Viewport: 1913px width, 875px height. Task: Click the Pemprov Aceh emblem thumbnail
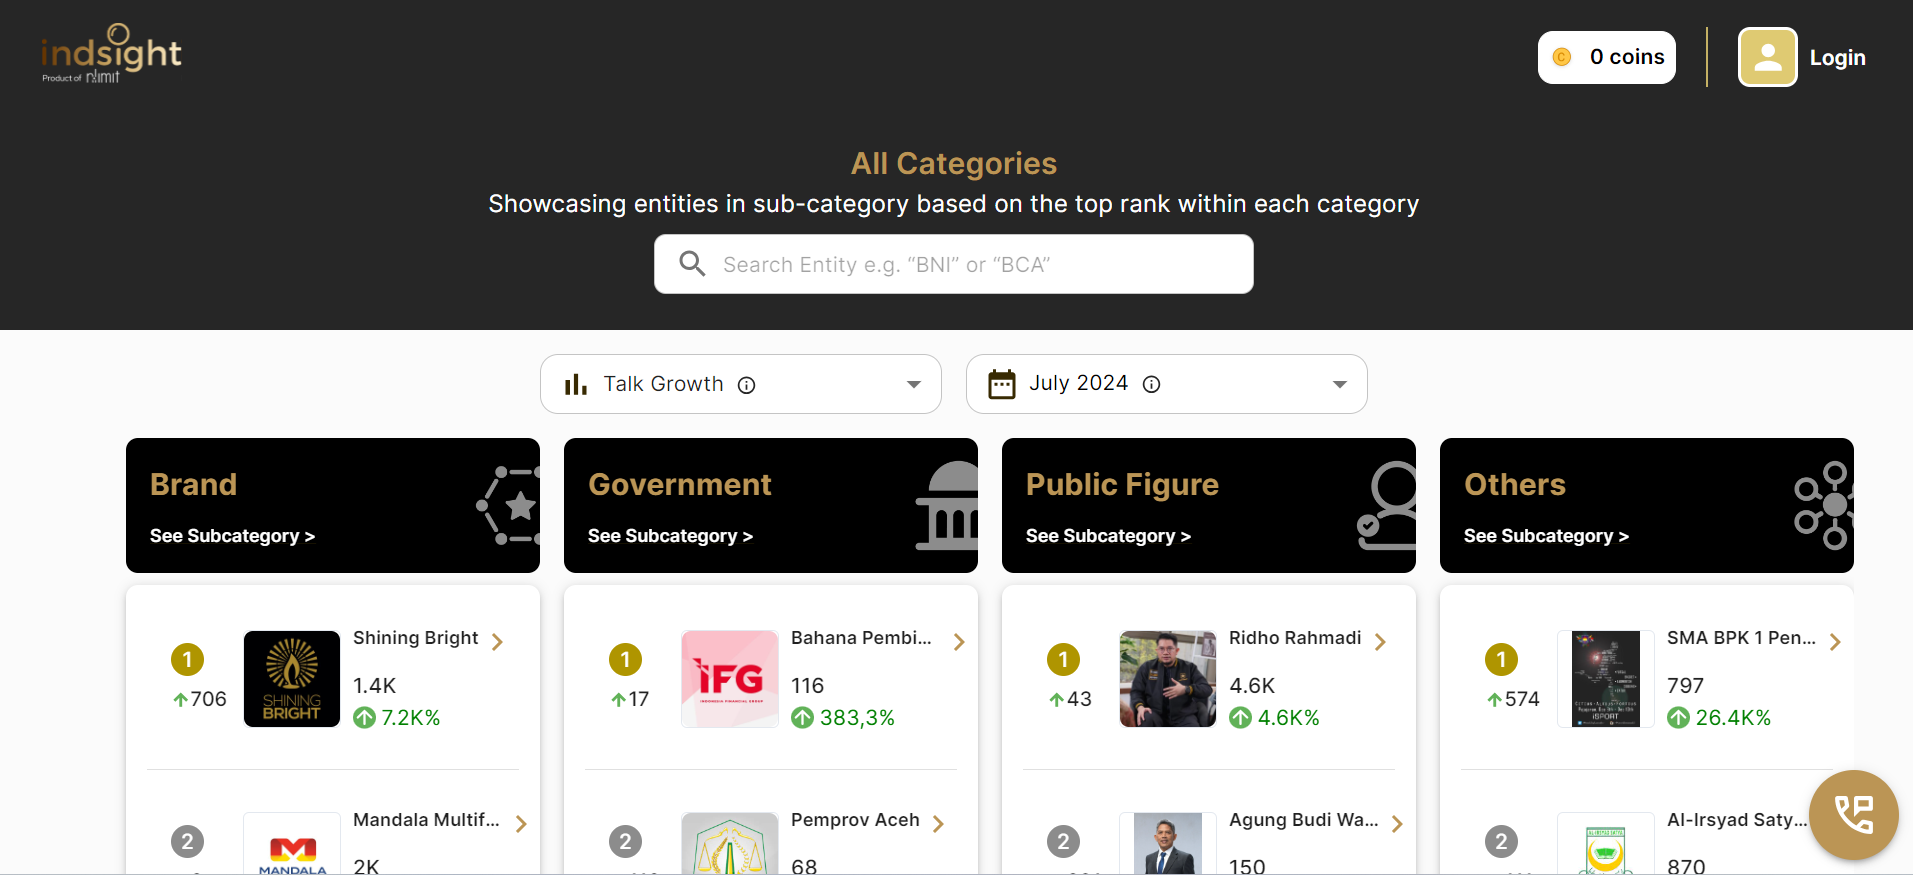click(x=730, y=844)
